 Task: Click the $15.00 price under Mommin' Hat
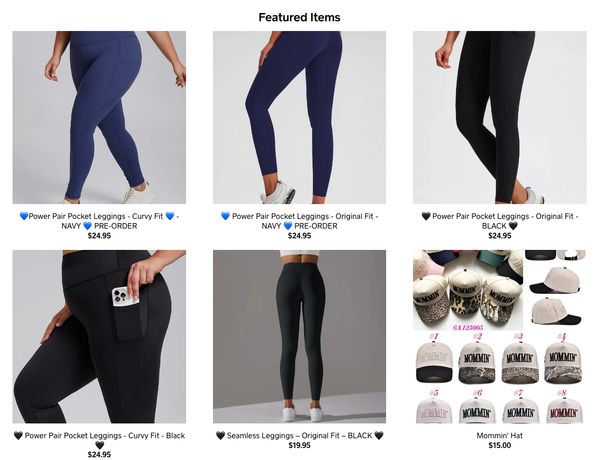499,445
